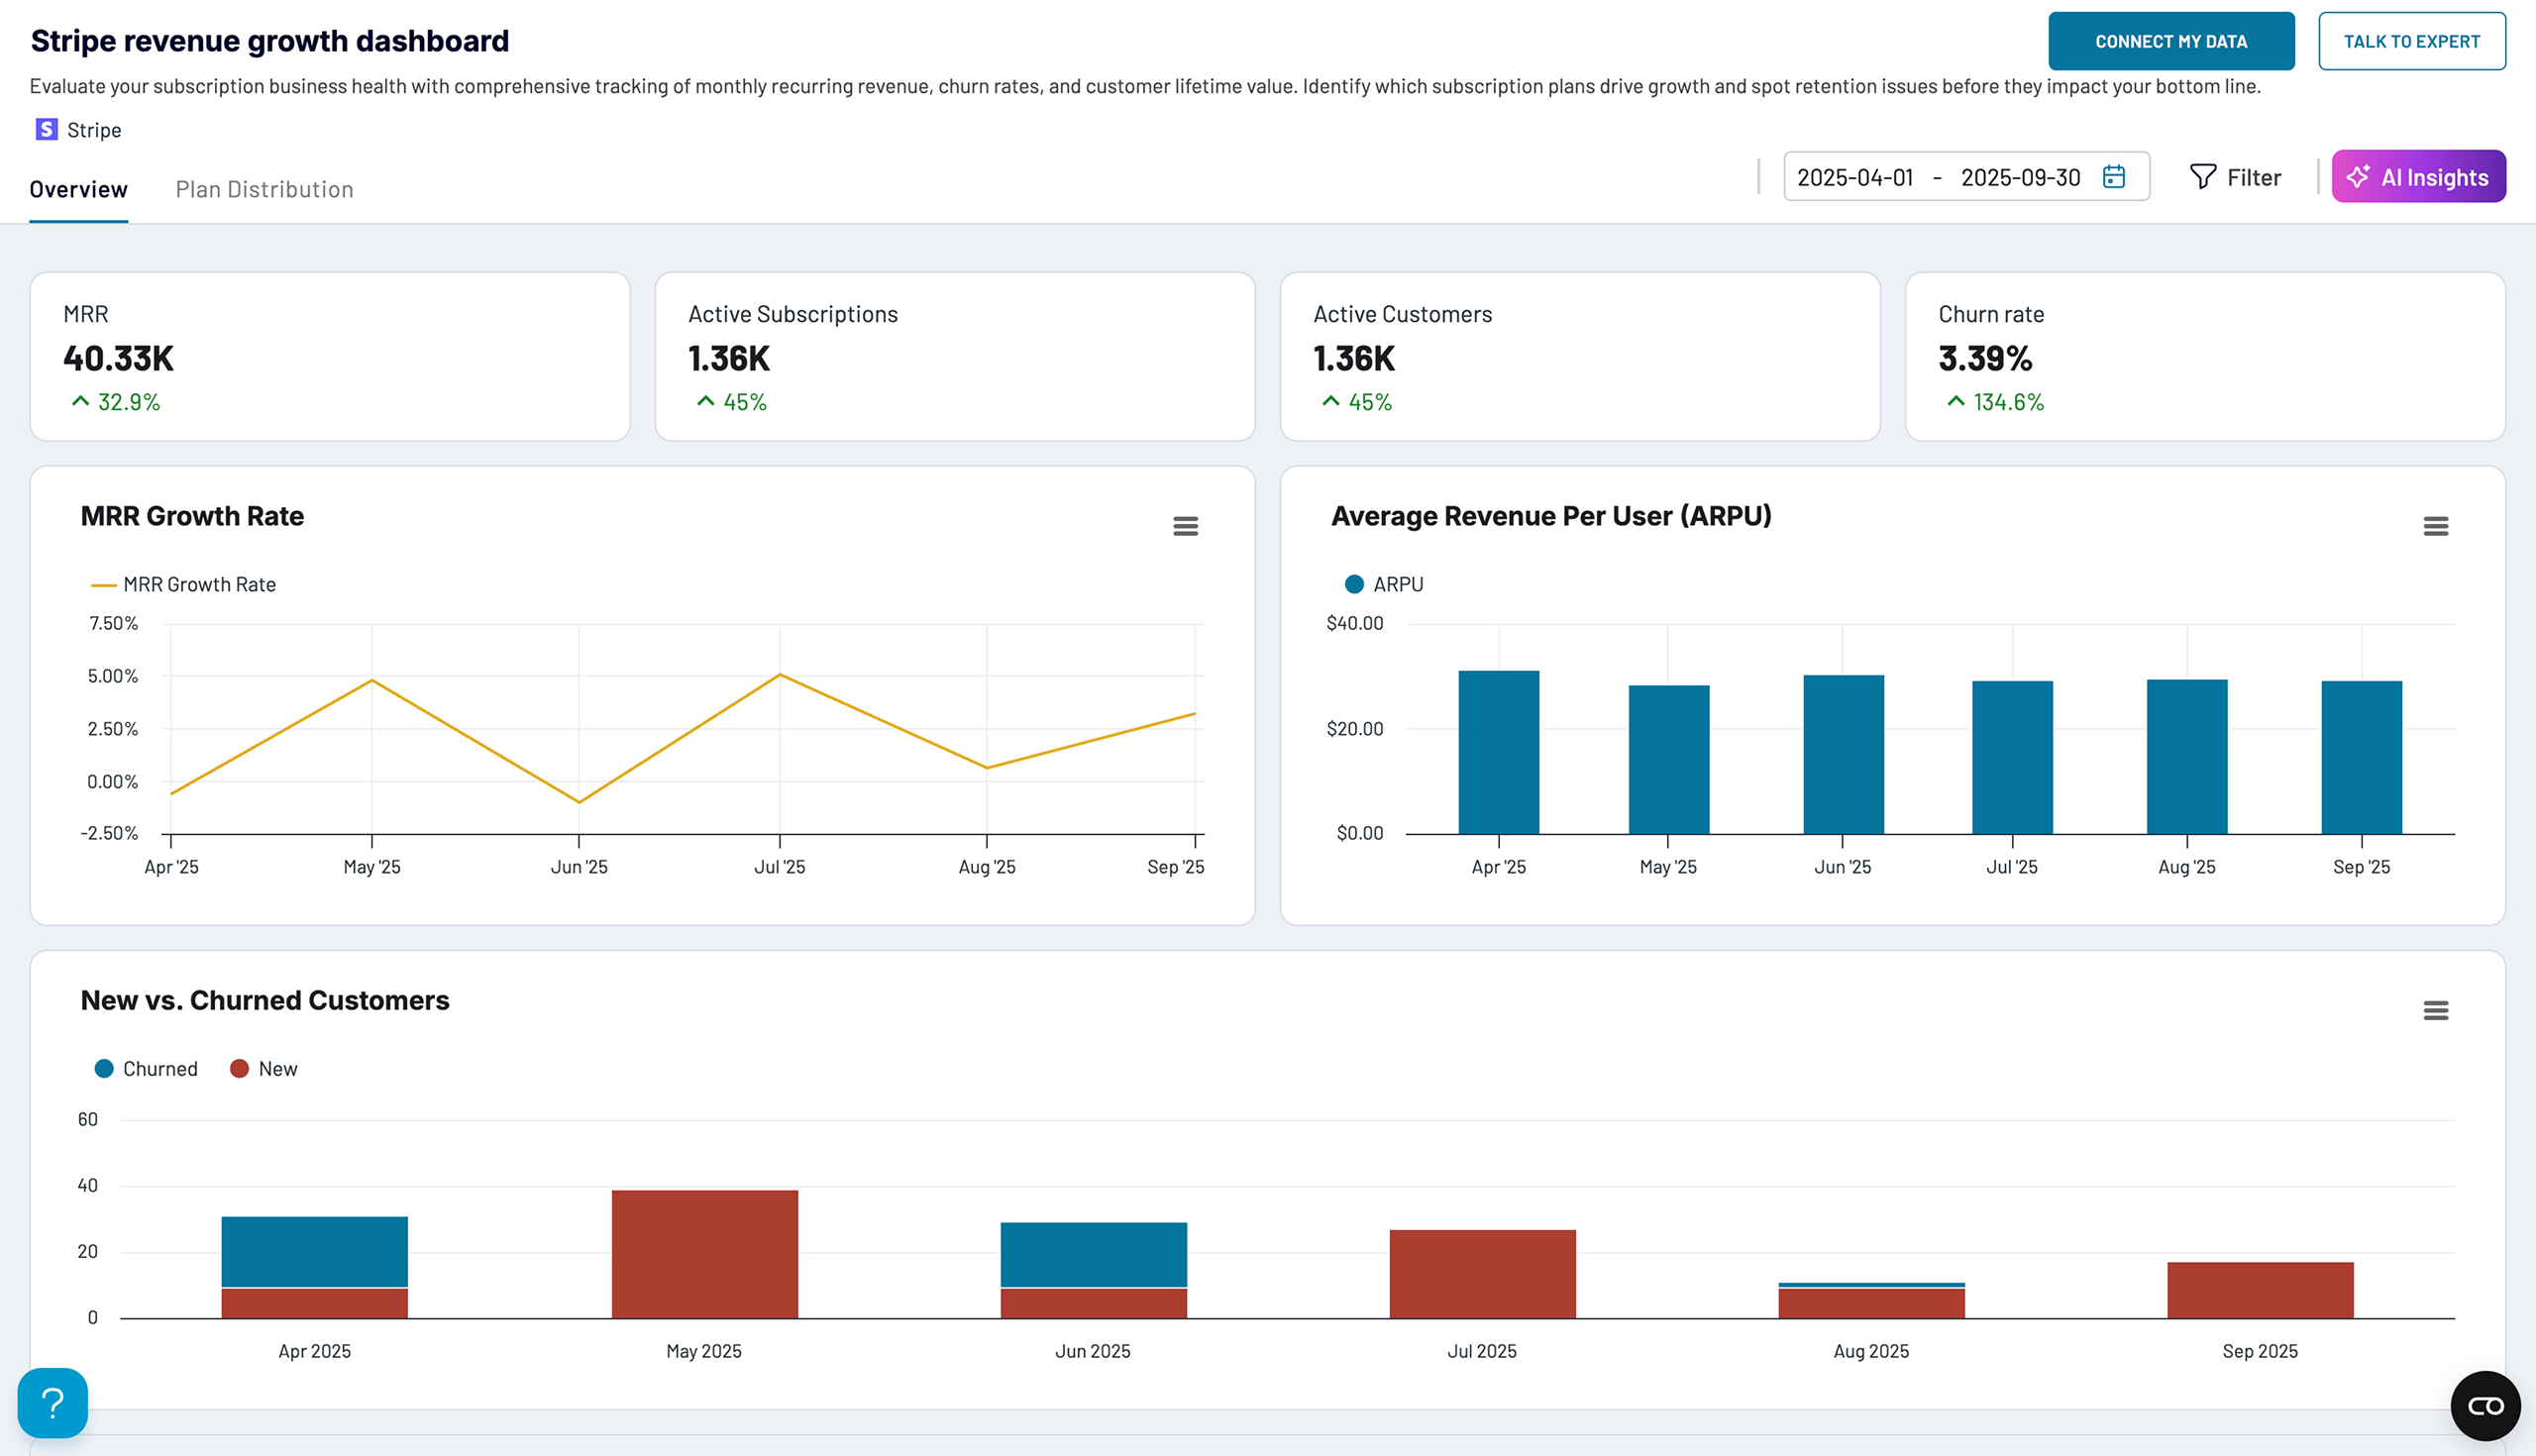
Task: Click the Talk to Expert button
Action: point(2411,41)
